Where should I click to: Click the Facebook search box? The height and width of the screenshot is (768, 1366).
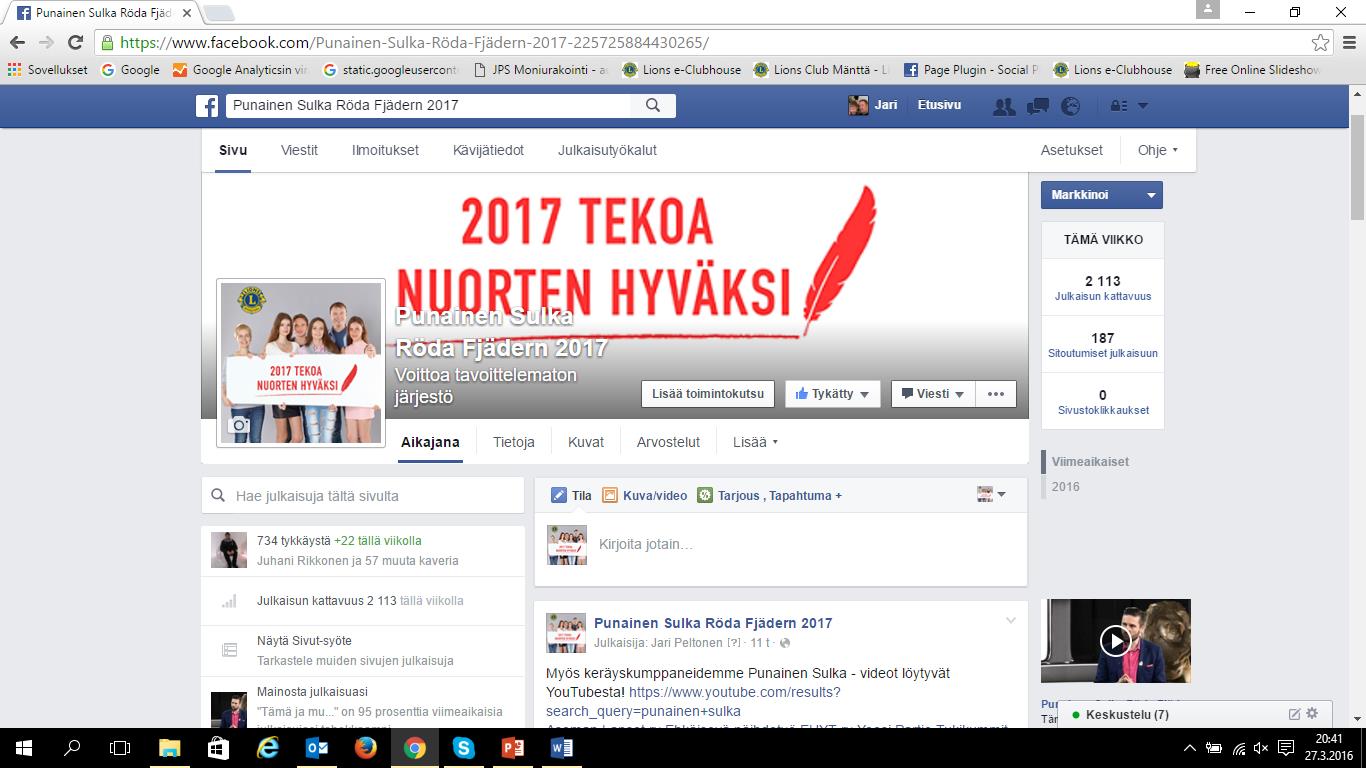[x=430, y=105]
